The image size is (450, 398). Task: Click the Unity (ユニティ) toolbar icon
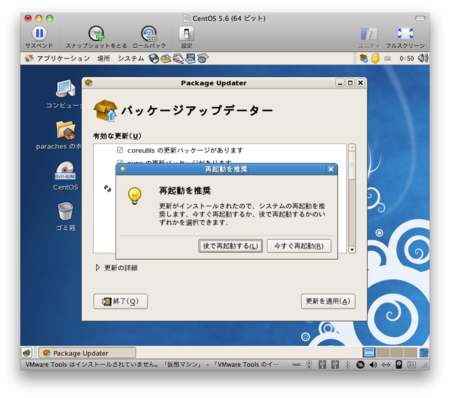(x=369, y=34)
